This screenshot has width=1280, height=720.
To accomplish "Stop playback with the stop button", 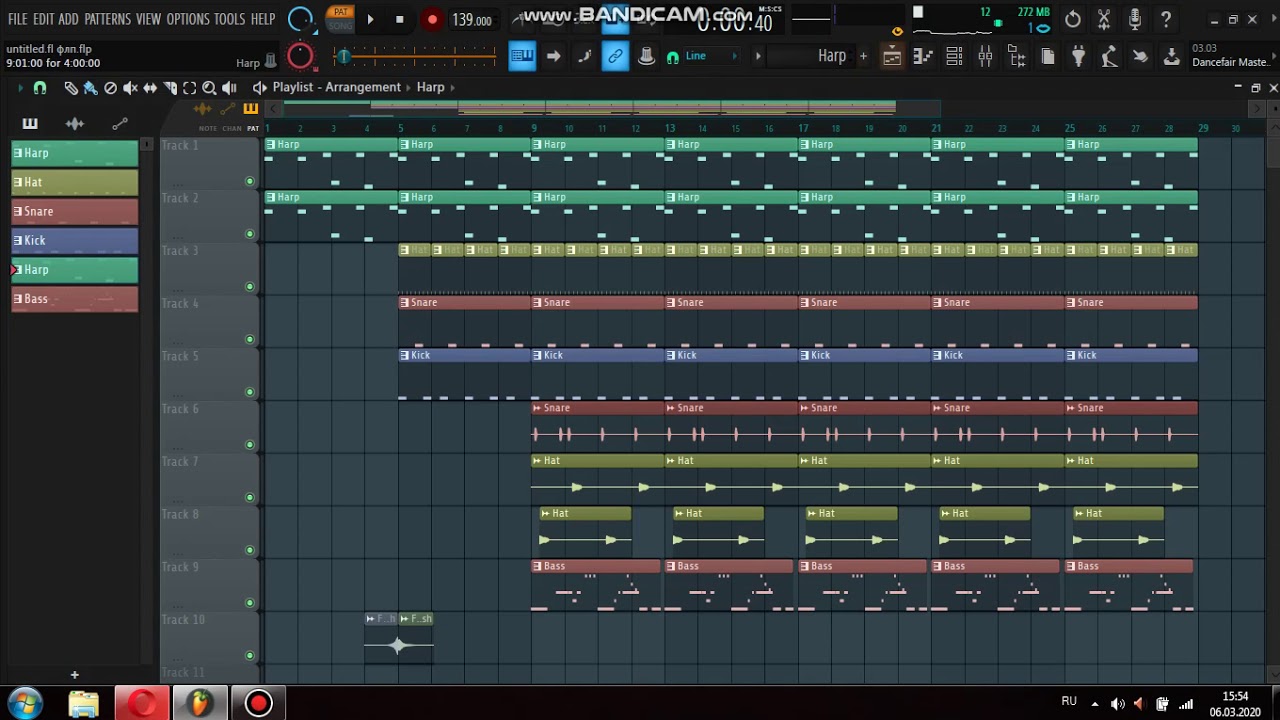I will 400,19.
